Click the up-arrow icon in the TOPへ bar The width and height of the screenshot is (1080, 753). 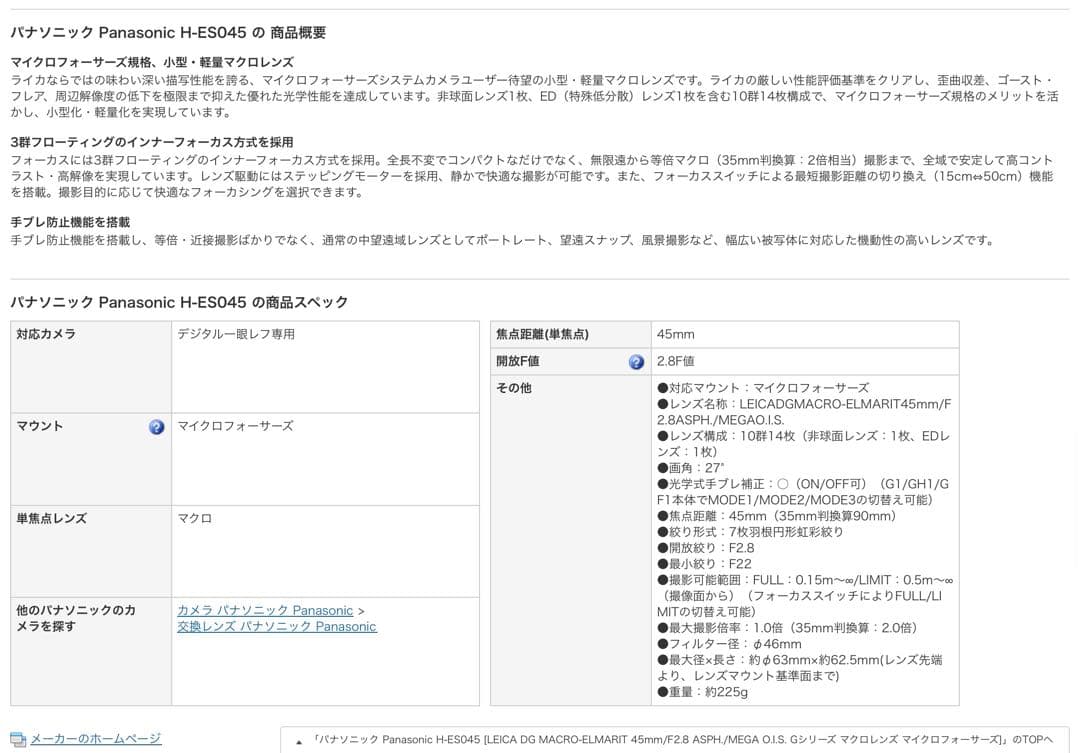click(x=299, y=741)
